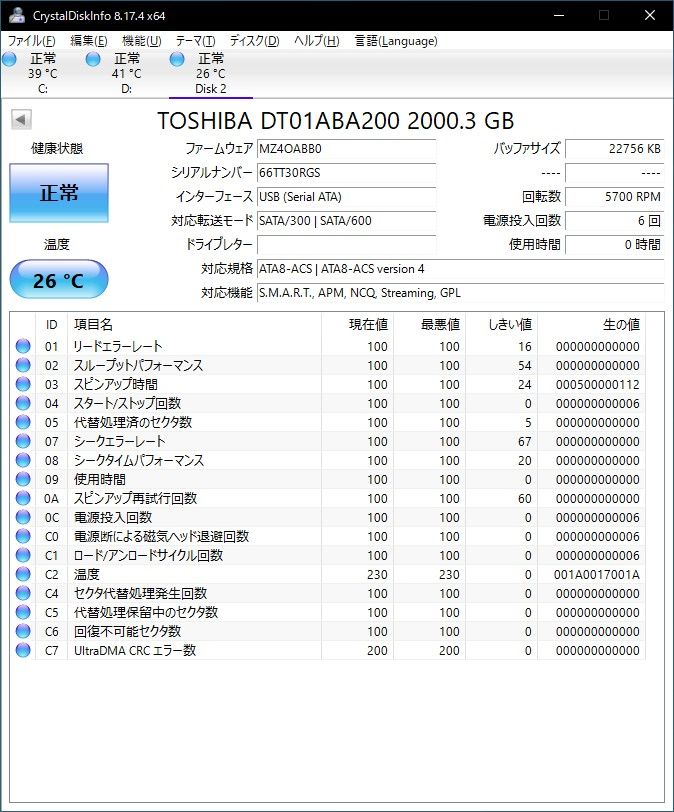
Task: Click status orb of attribute 07 シークエラーレート
Action: point(23,441)
